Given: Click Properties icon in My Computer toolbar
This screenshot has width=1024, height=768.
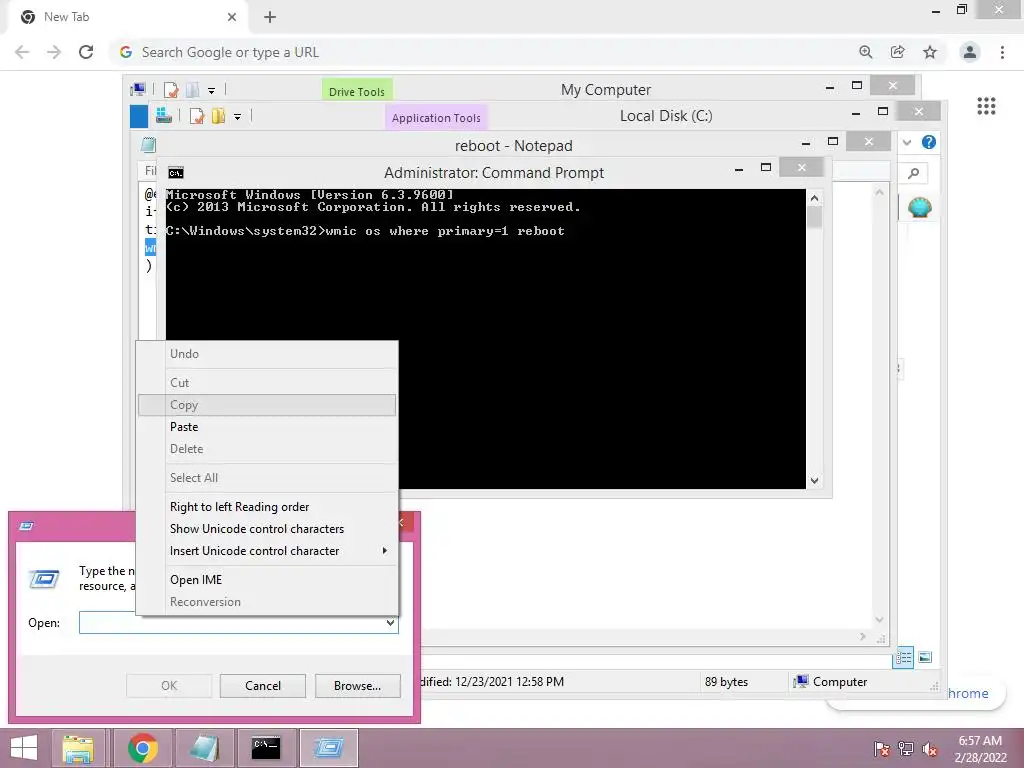Looking at the screenshot, I should 171,90.
